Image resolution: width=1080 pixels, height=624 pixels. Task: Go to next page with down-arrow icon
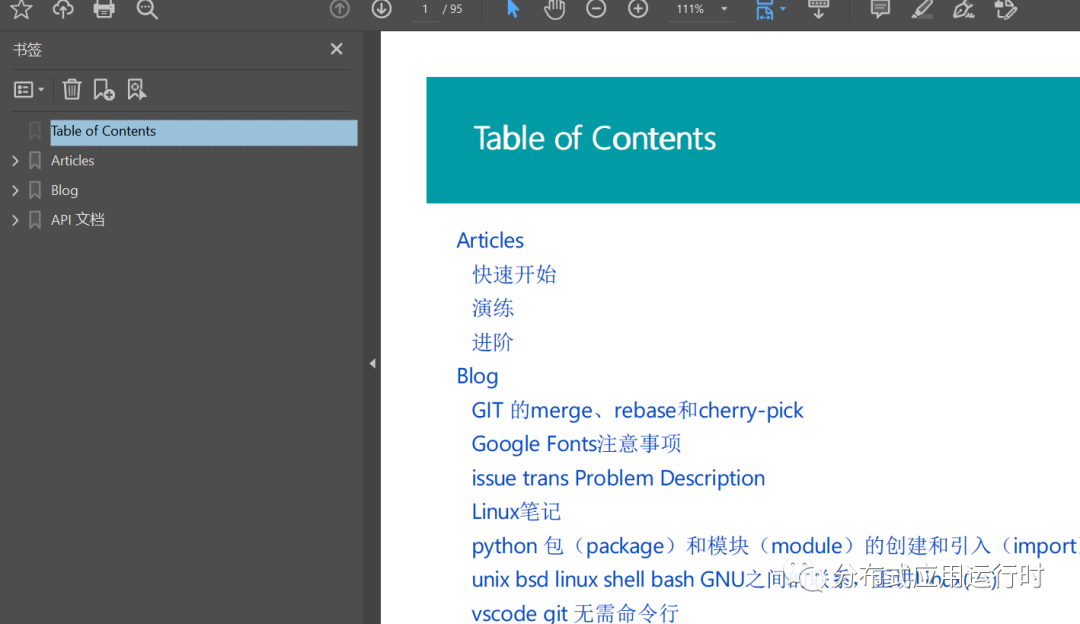click(381, 9)
